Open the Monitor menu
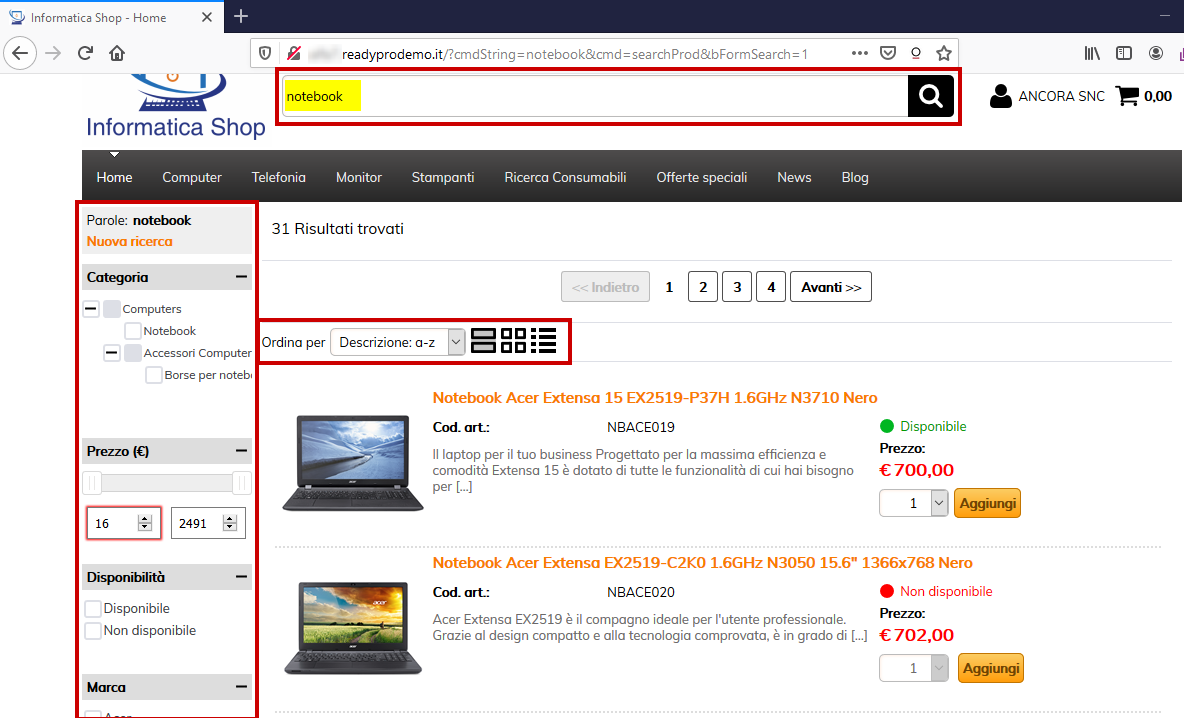This screenshot has height=718, width=1184. [x=359, y=177]
